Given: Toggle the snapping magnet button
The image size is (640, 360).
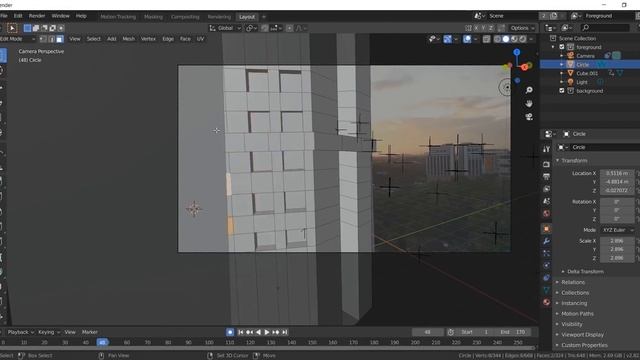Looking at the screenshot, I should pyautogui.click(x=264, y=28).
